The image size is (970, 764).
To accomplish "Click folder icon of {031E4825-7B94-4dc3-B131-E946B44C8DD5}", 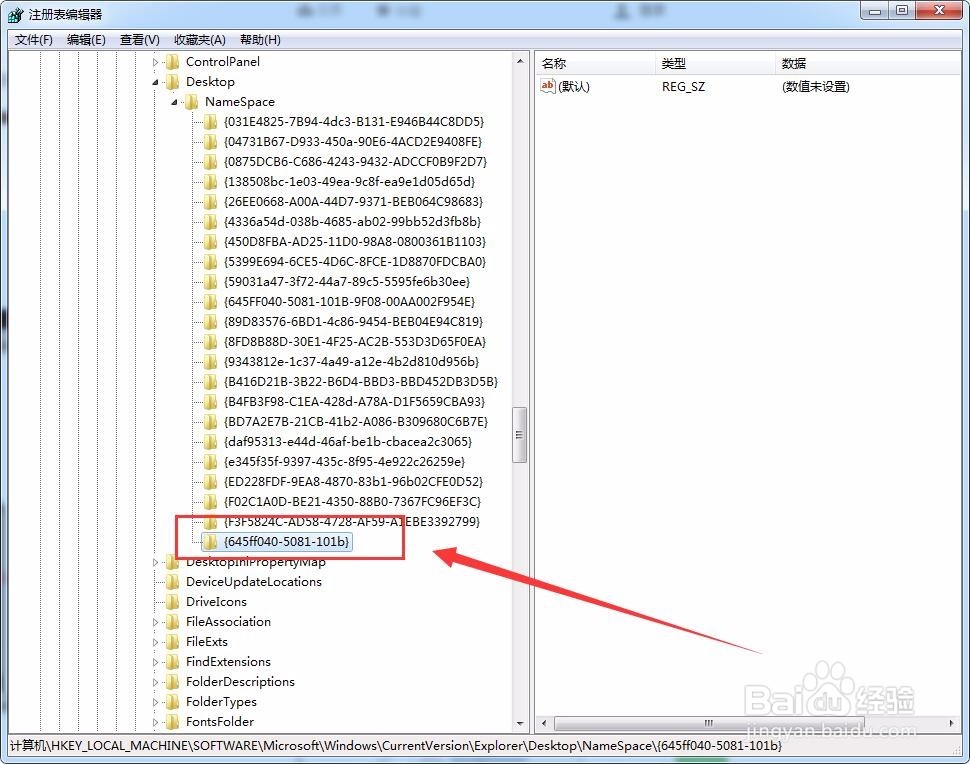I will (x=211, y=122).
